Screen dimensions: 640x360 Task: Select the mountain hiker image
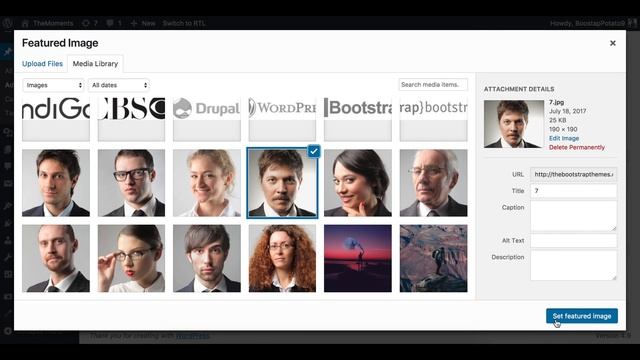pyautogui.click(x=433, y=258)
